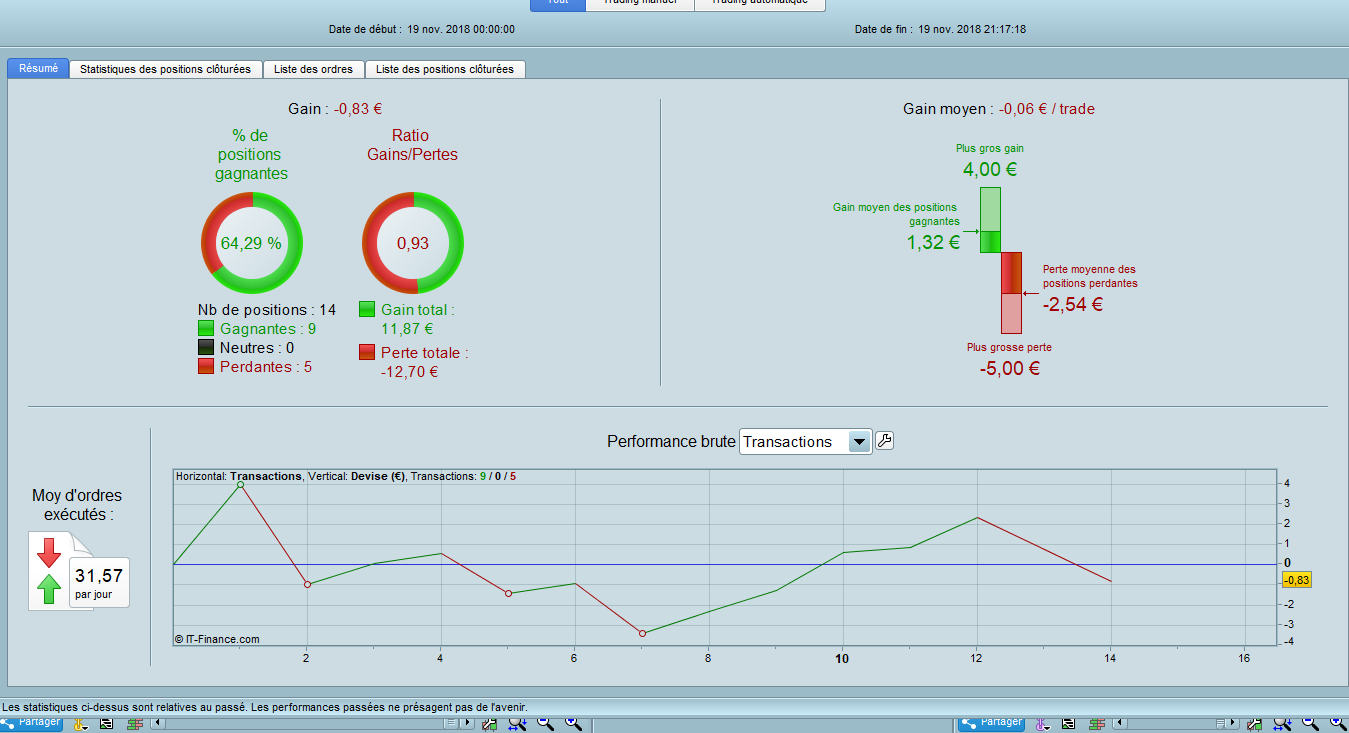Click the chart peak marker at transaction 1
Image resolution: width=1349 pixels, height=733 pixels.
click(240, 484)
